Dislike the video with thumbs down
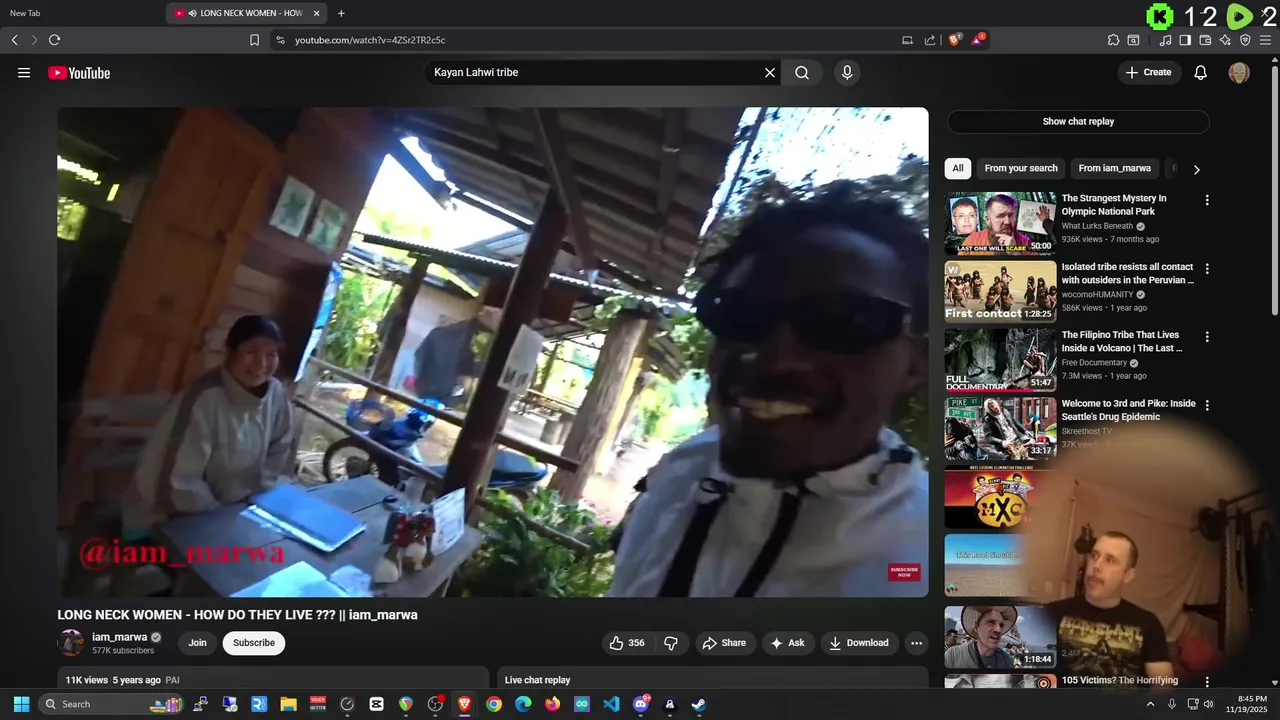Image resolution: width=1280 pixels, height=720 pixels. (671, 643)
